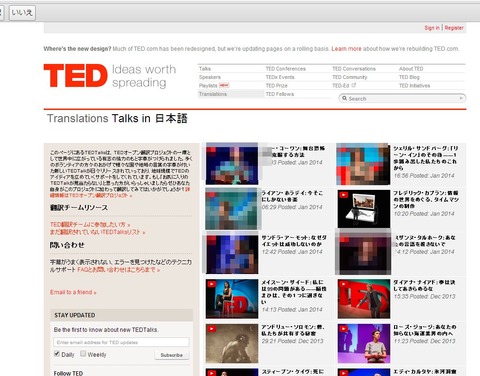Click play icon on フレデリック・カプラン thumbnail
This screenshot has height=376, width=480.
(343, 195)
